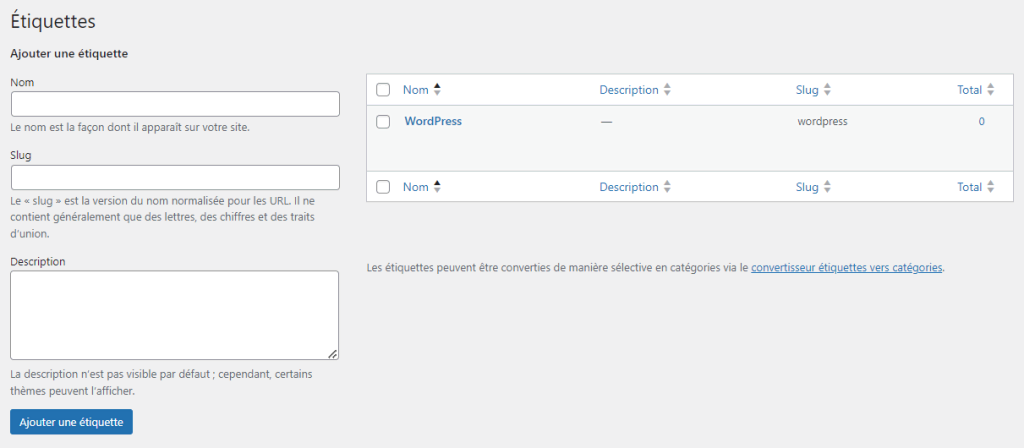Click inside the Description textarea

tap(174, 315)
